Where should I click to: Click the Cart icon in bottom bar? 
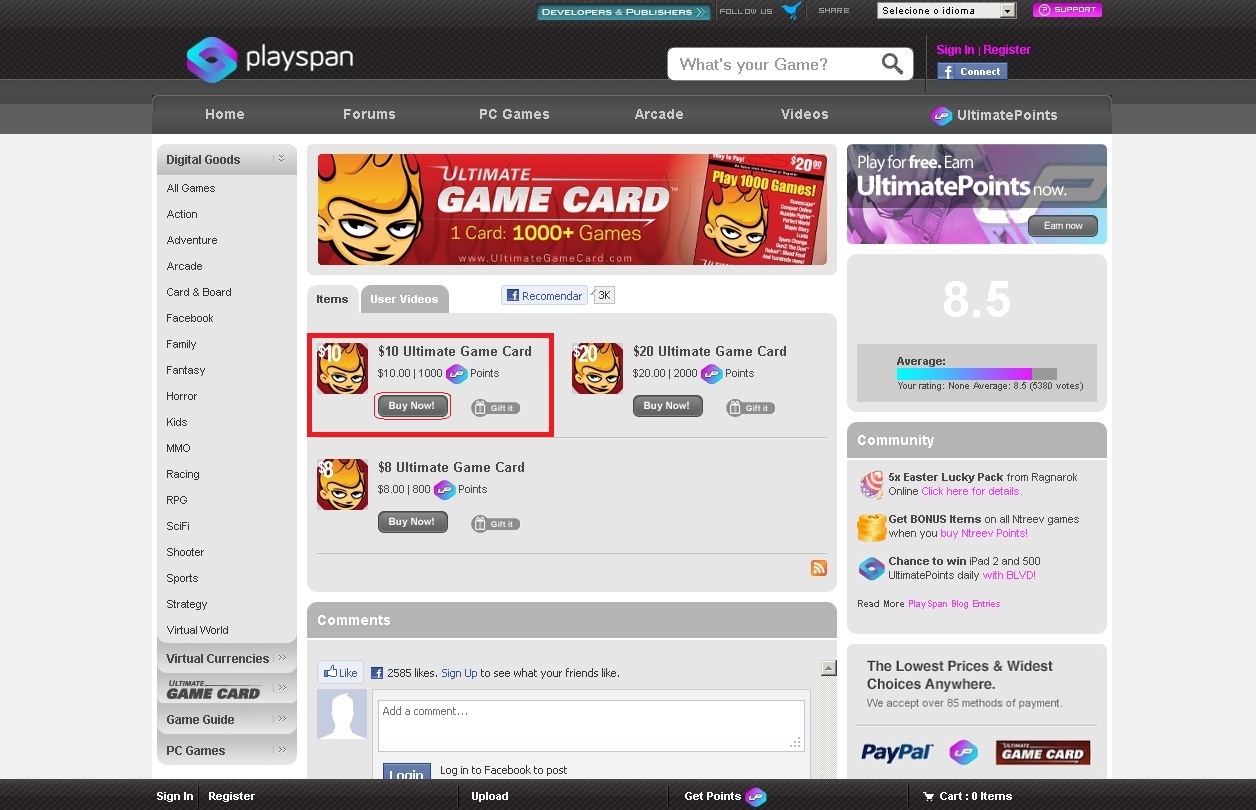tap(928, 797)
